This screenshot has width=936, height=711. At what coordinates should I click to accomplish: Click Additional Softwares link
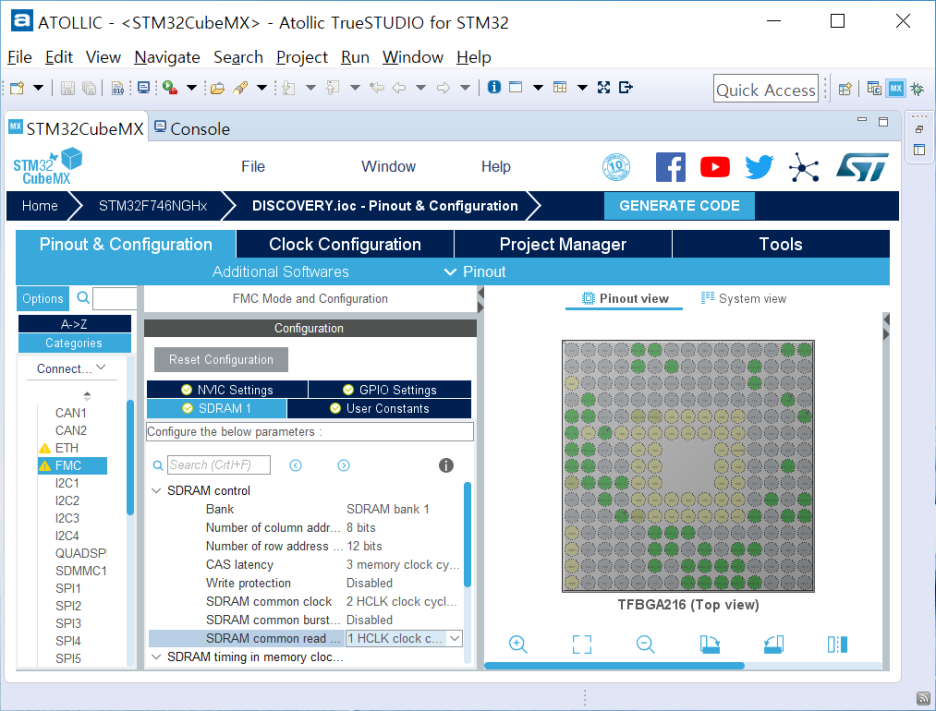[281, 272]
